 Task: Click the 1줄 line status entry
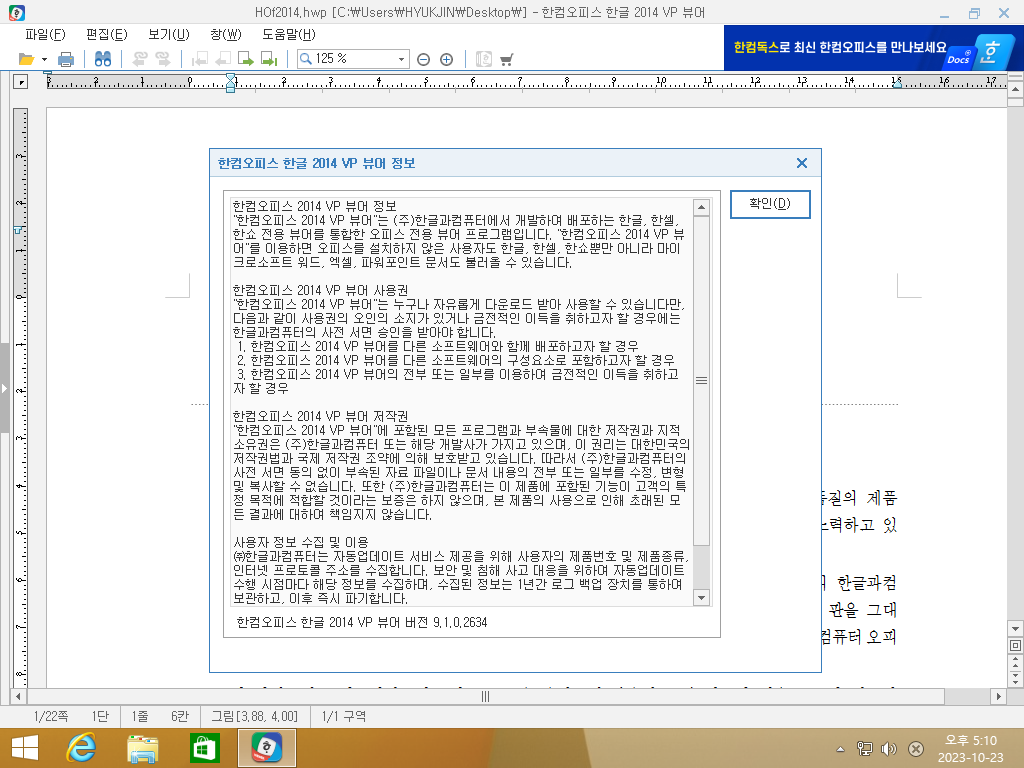(x=140, y=716)
